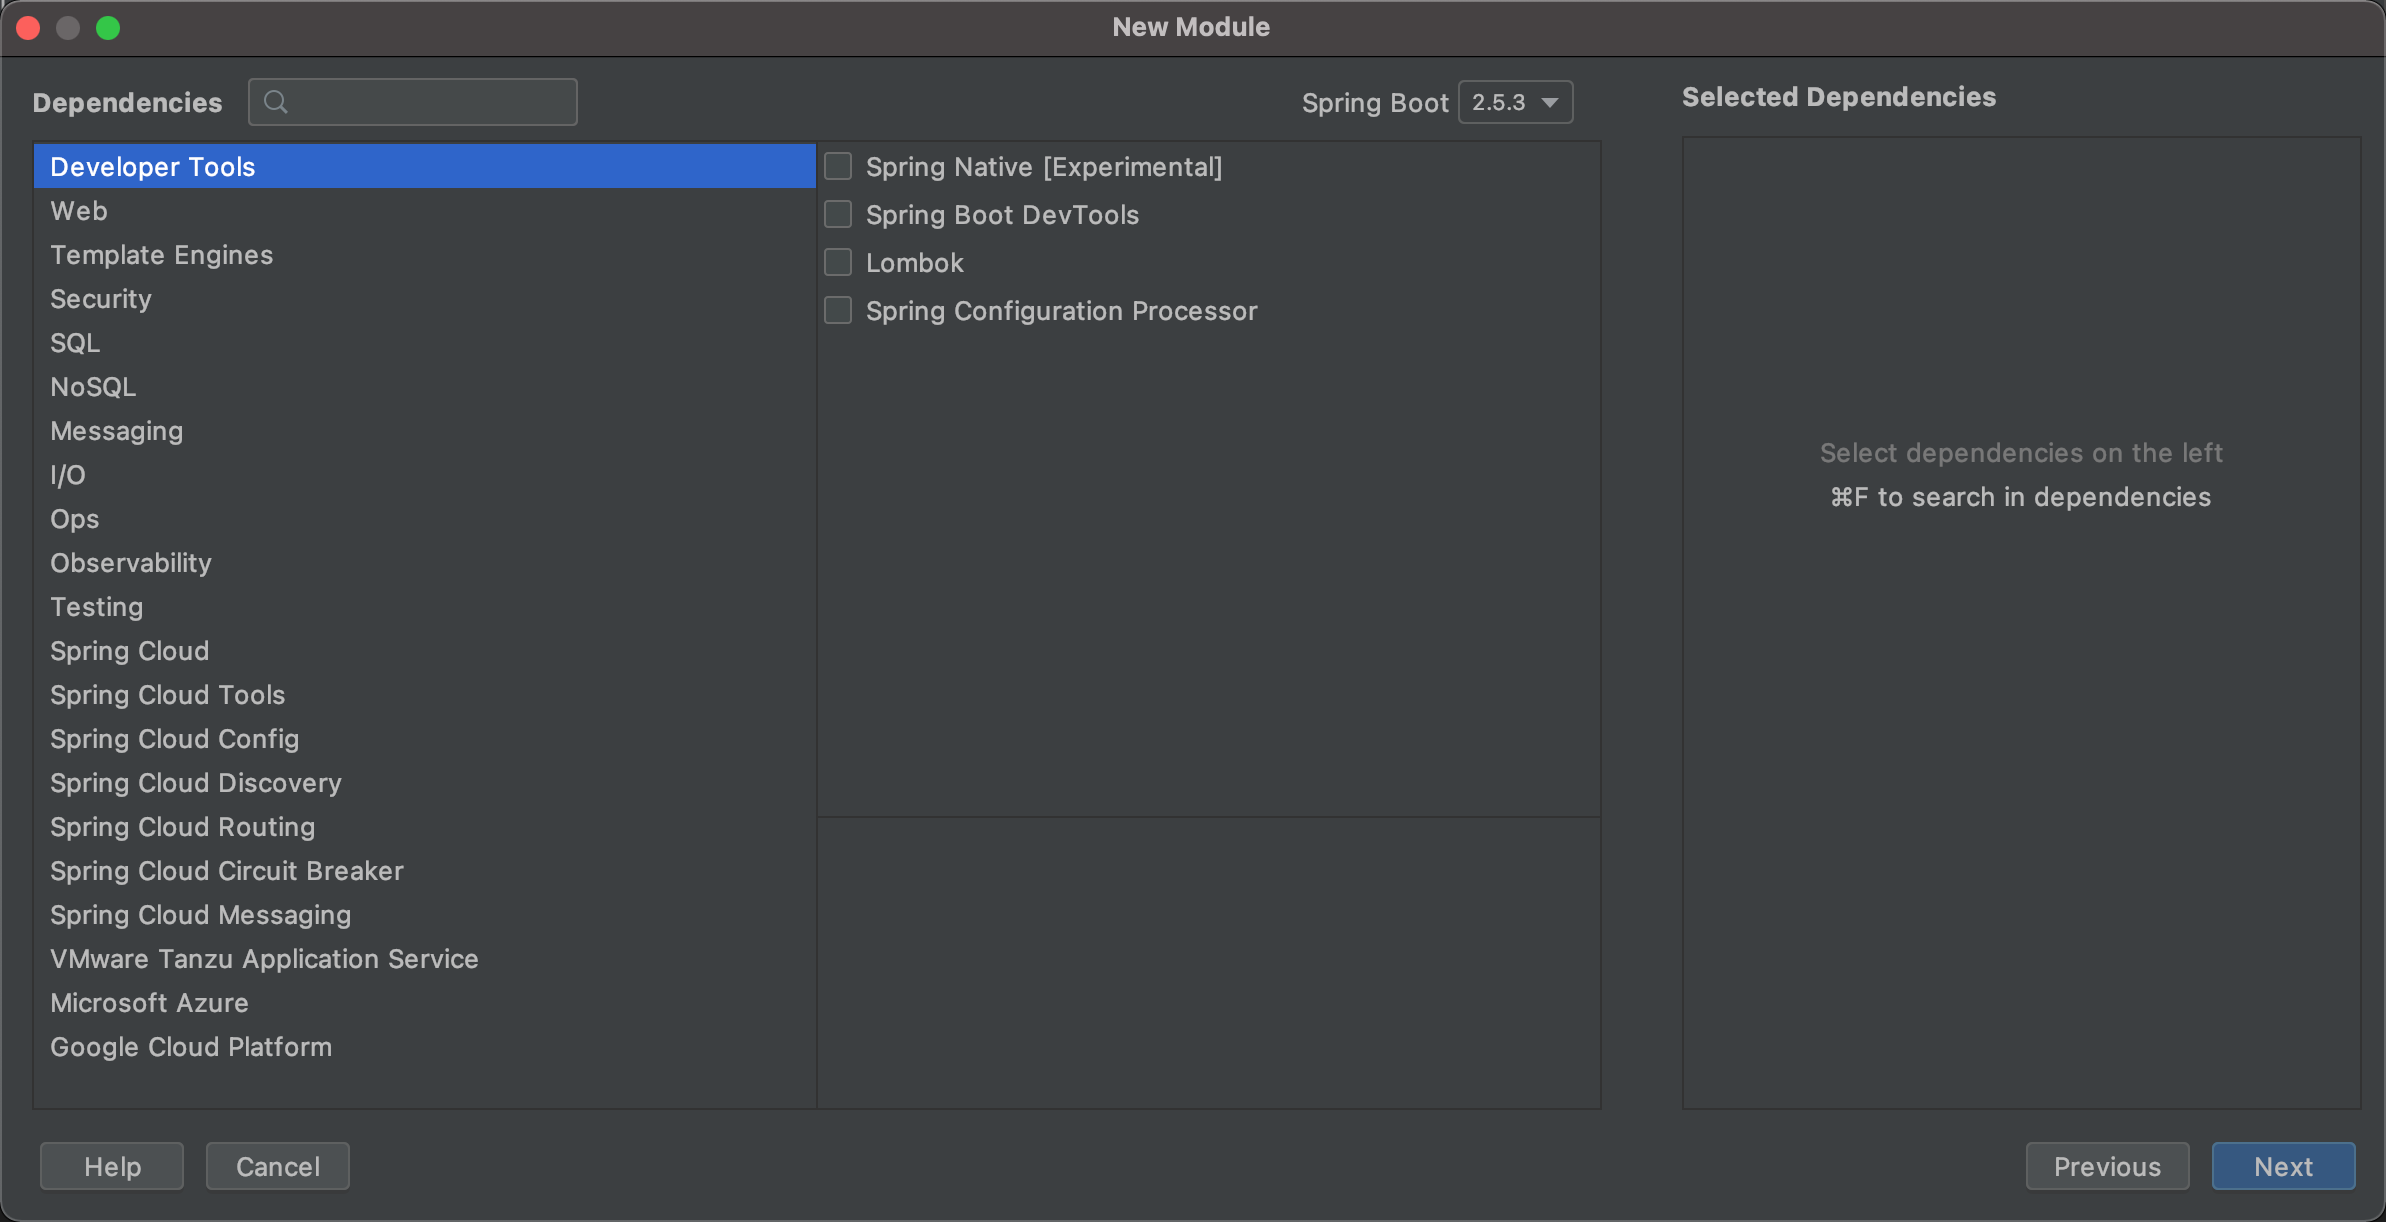Open the Spring Boot version dropdown
Screen dimensions: 2386x1222
[x=1515, y=102]
